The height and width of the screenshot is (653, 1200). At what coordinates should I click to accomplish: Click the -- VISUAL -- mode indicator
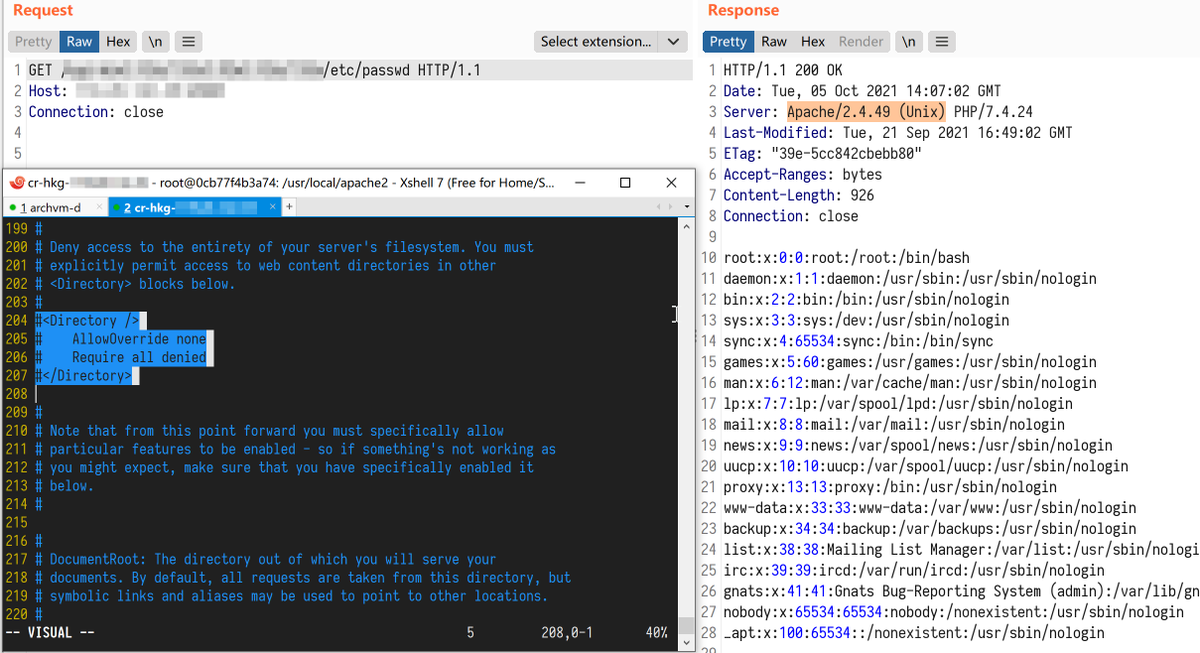pos(50,633)
